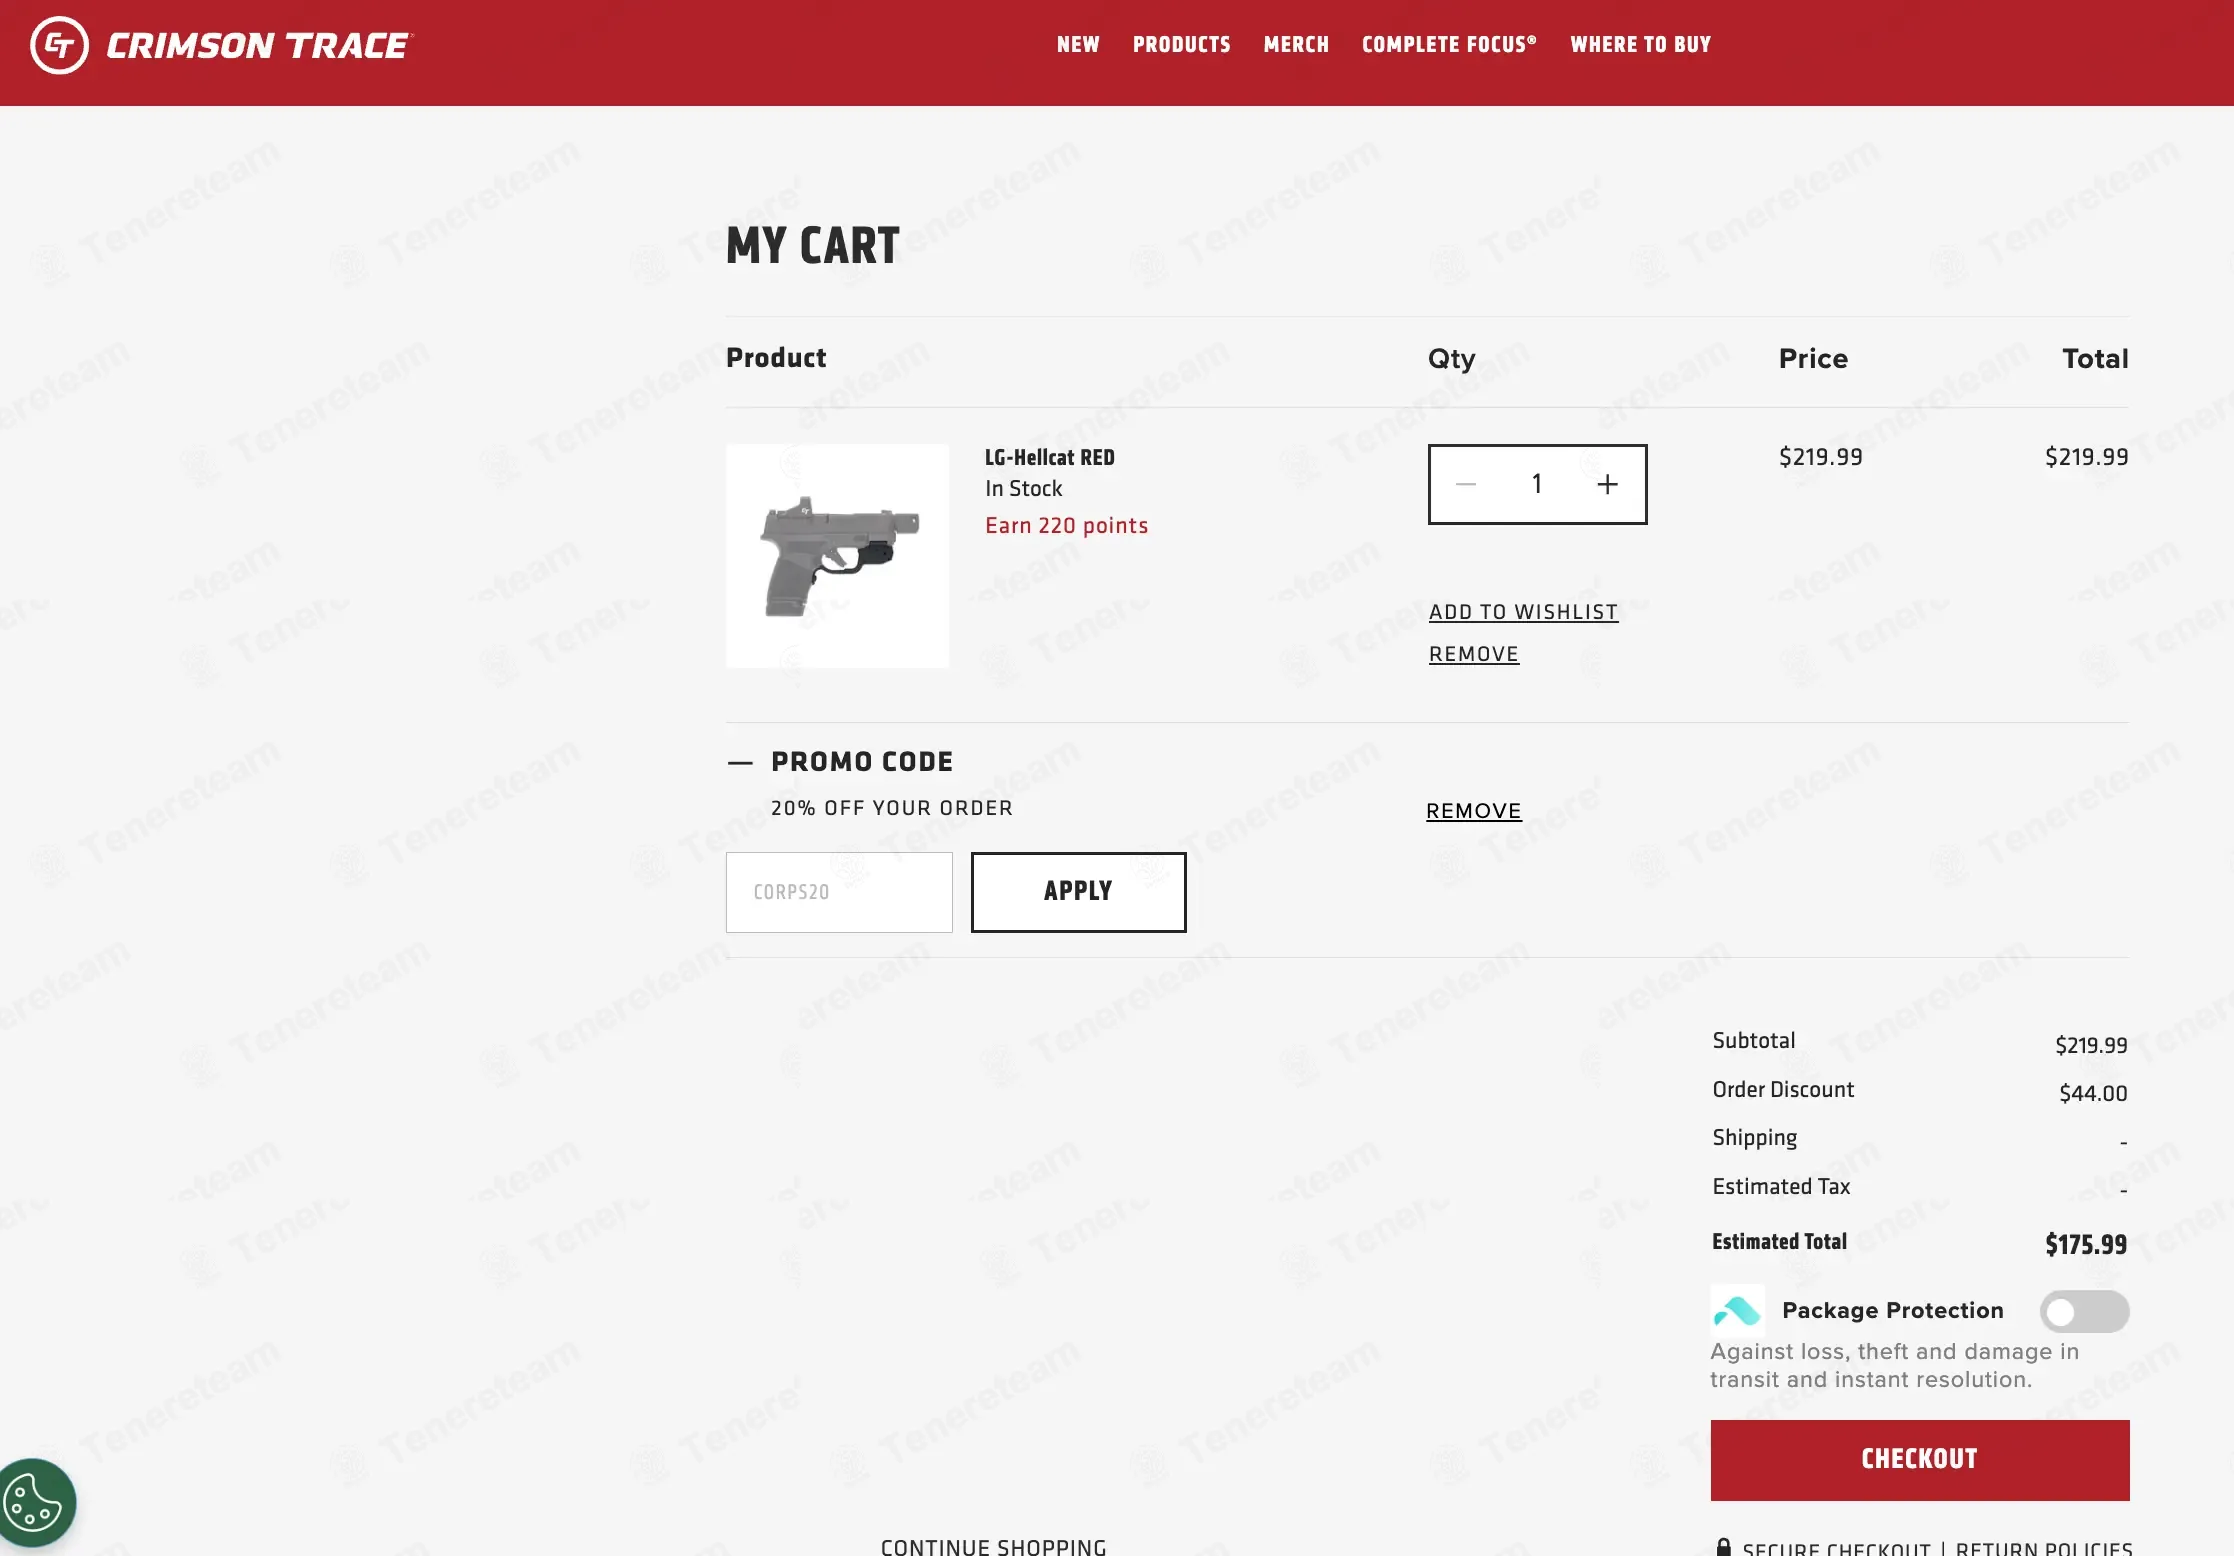Collapse the Promo Code section

[740, 763]
